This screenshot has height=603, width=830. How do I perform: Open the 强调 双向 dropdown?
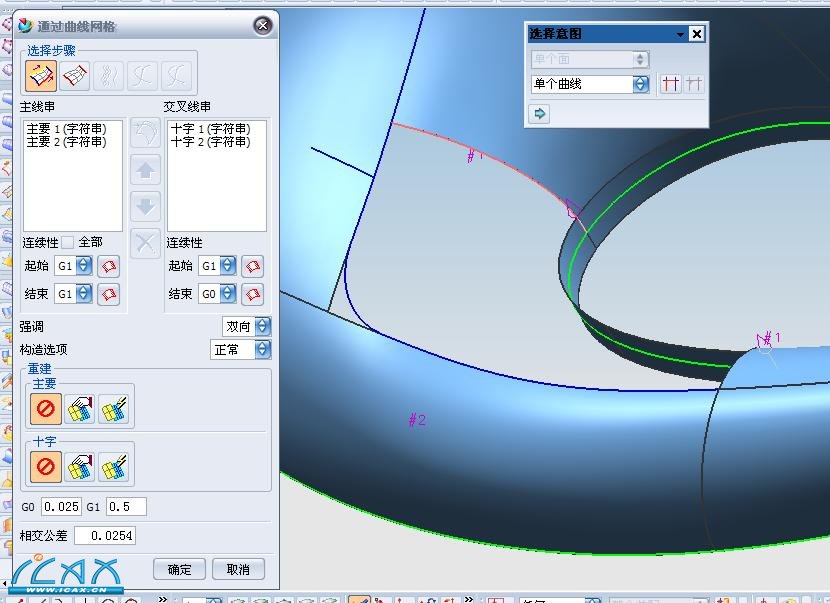(262, 327)
